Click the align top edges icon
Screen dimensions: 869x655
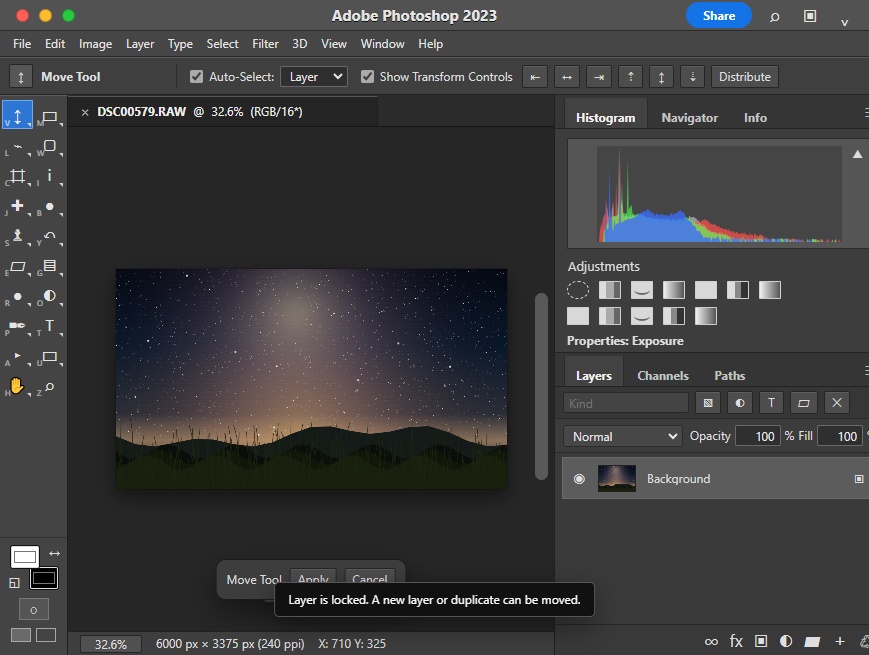[630, 77]
